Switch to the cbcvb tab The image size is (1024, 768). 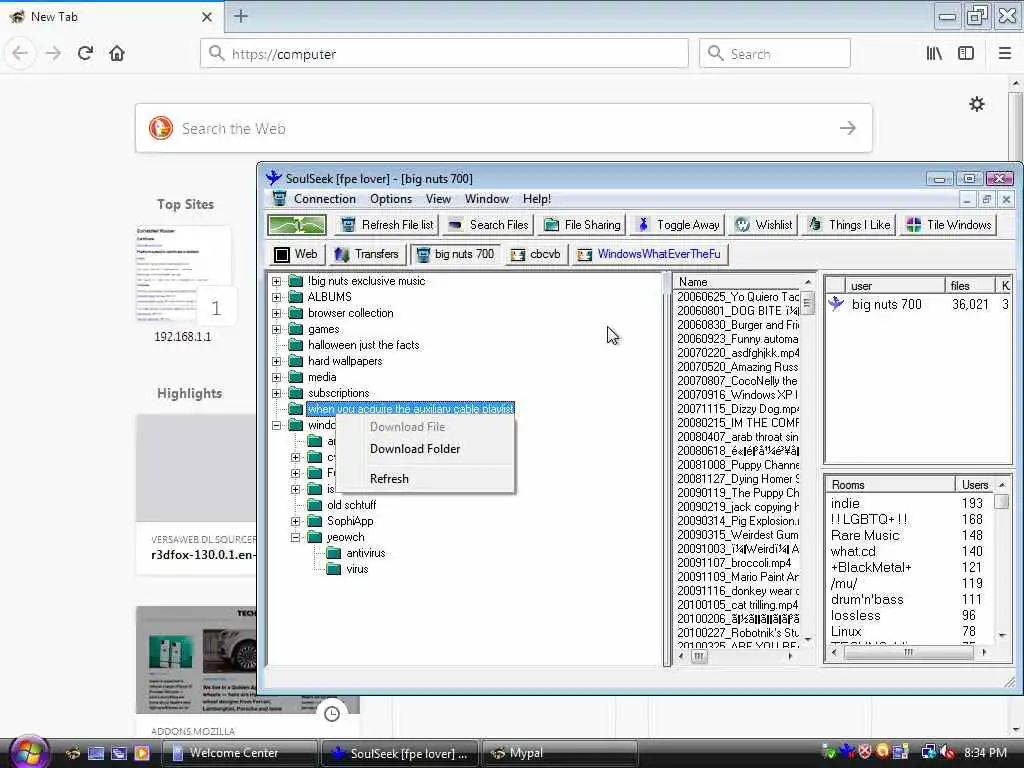(x=536, y=254)
